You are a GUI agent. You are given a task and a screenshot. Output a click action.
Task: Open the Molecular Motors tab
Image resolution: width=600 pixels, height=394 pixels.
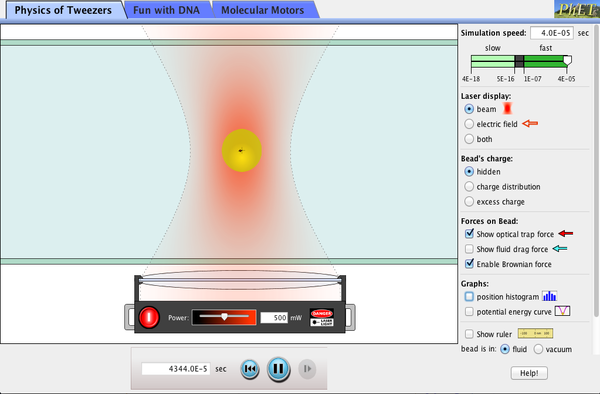pyautogui.click(x=262, y=10)
